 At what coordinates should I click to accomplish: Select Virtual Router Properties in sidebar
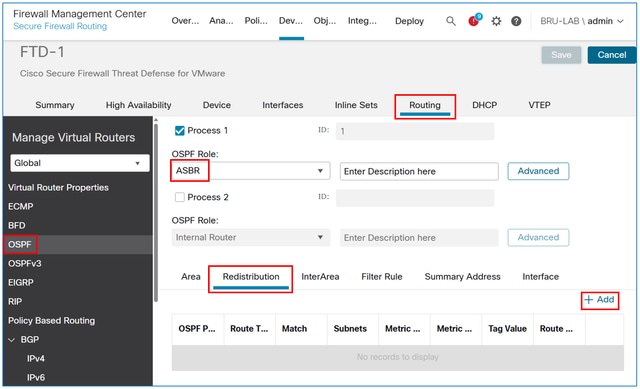click(58, 187)
